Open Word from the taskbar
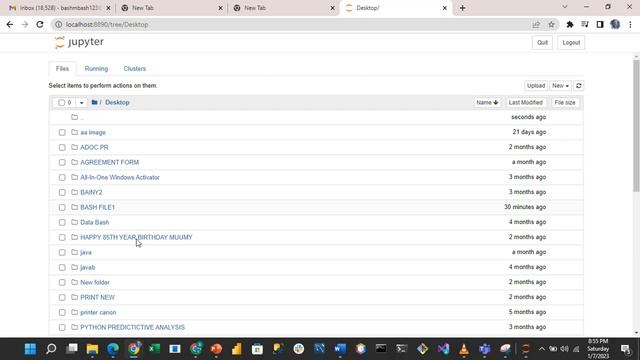 pyautogui.click(x=340, y=349)
